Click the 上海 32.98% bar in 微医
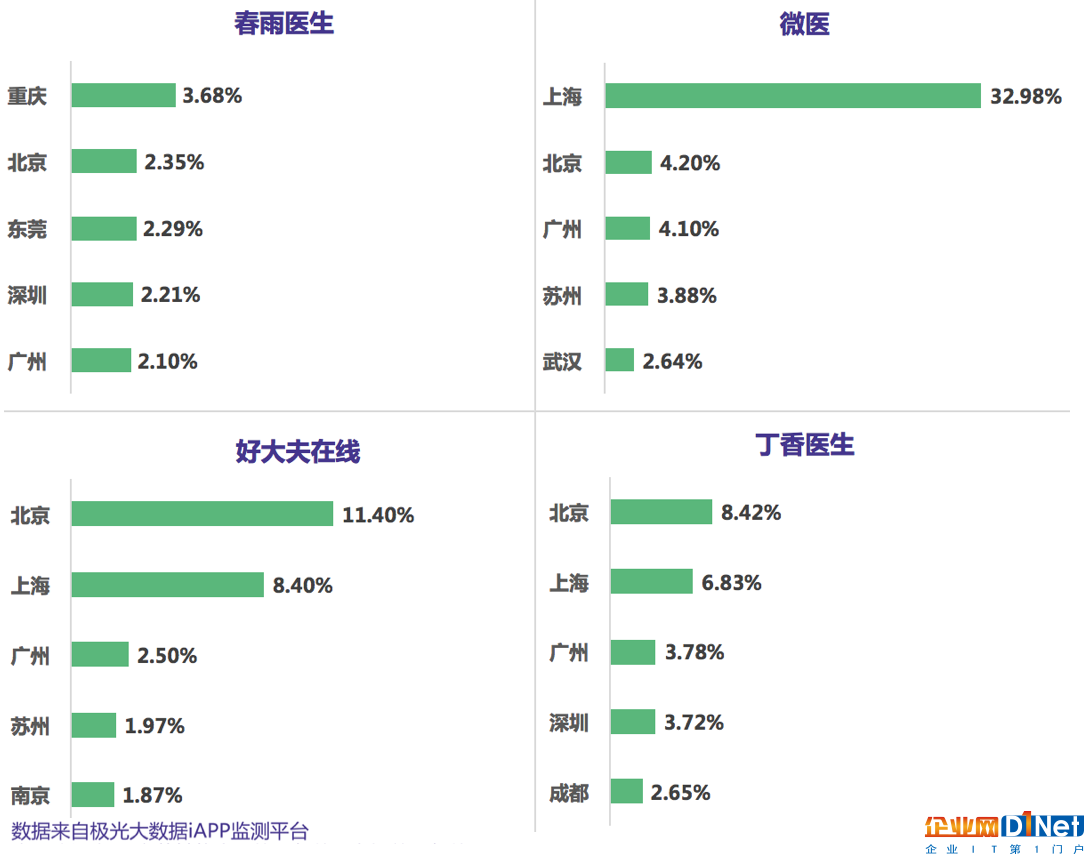This screenshot has width=1084, height=854. pos(793,95)
